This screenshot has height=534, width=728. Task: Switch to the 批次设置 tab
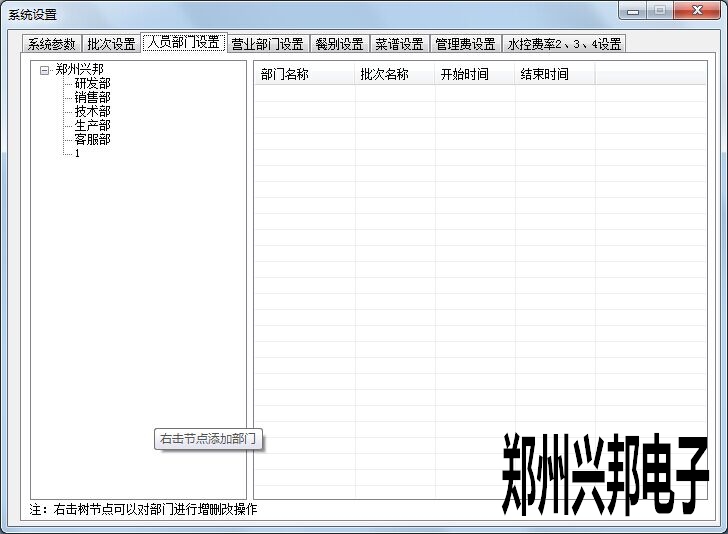[x=111, y=44]
